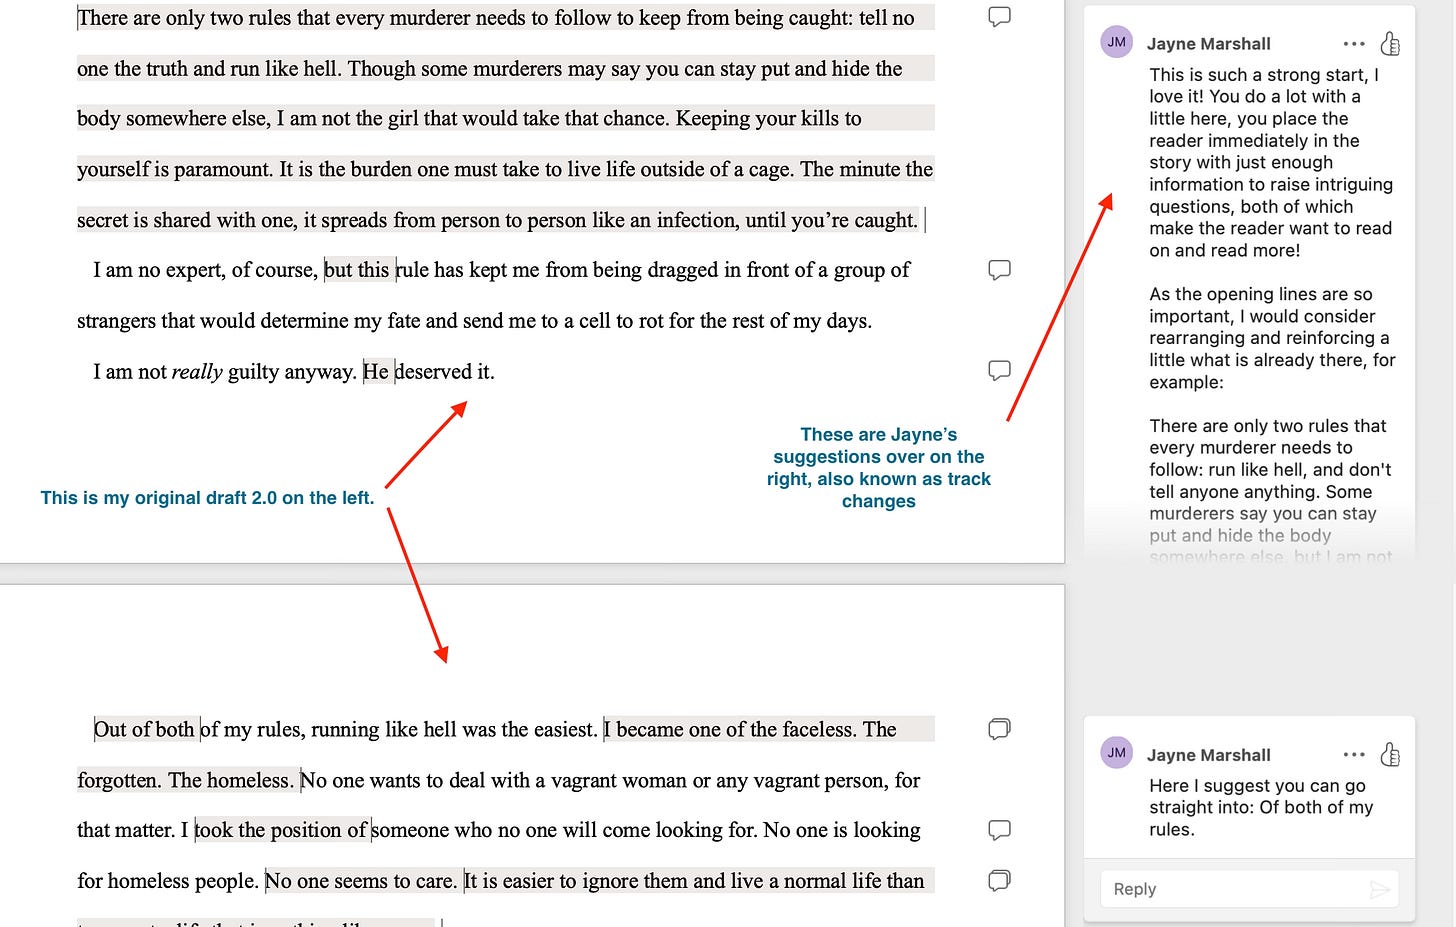Like the "Of both of my rules" comment
1456x927 pixels.
pos(1390,754)
